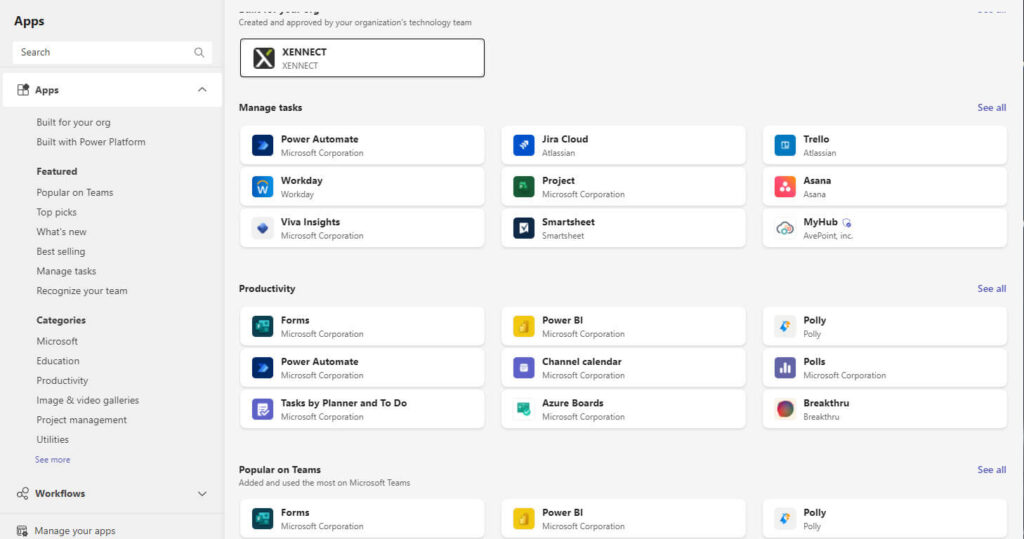Select What's new in sidebar
Screen dimensions: 1024x539
(61, 232)
